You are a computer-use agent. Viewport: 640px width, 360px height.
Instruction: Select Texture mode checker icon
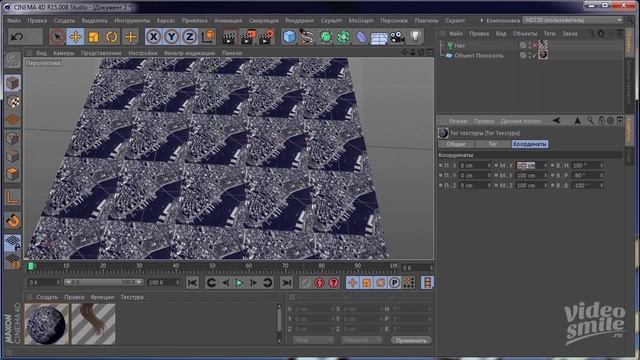pos(13,101)
